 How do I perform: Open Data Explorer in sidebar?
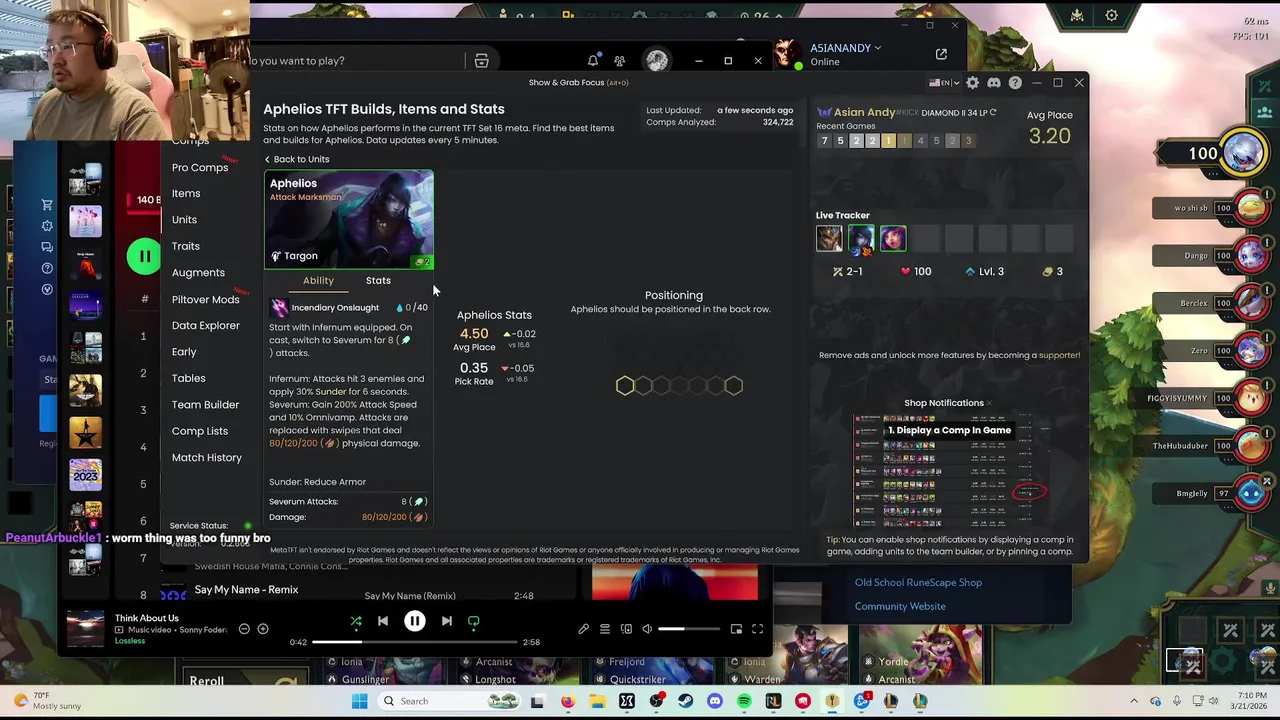(205, 326)
